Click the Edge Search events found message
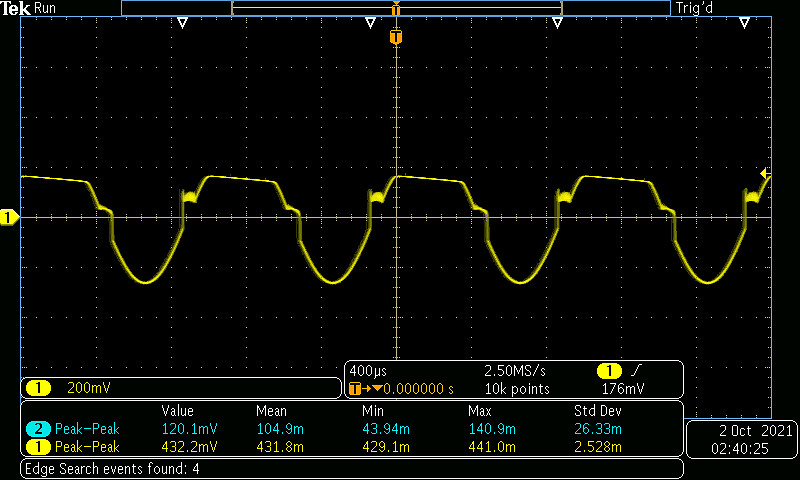 click(x=112, y=469)
